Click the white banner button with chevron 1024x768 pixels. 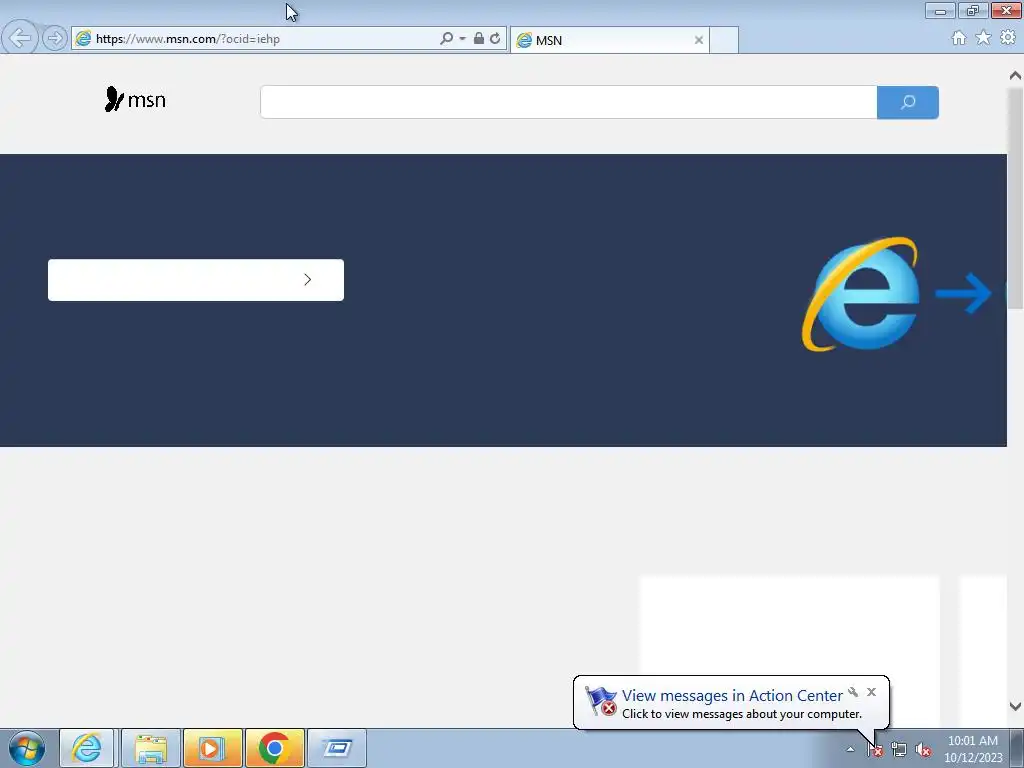click(196, 280)
